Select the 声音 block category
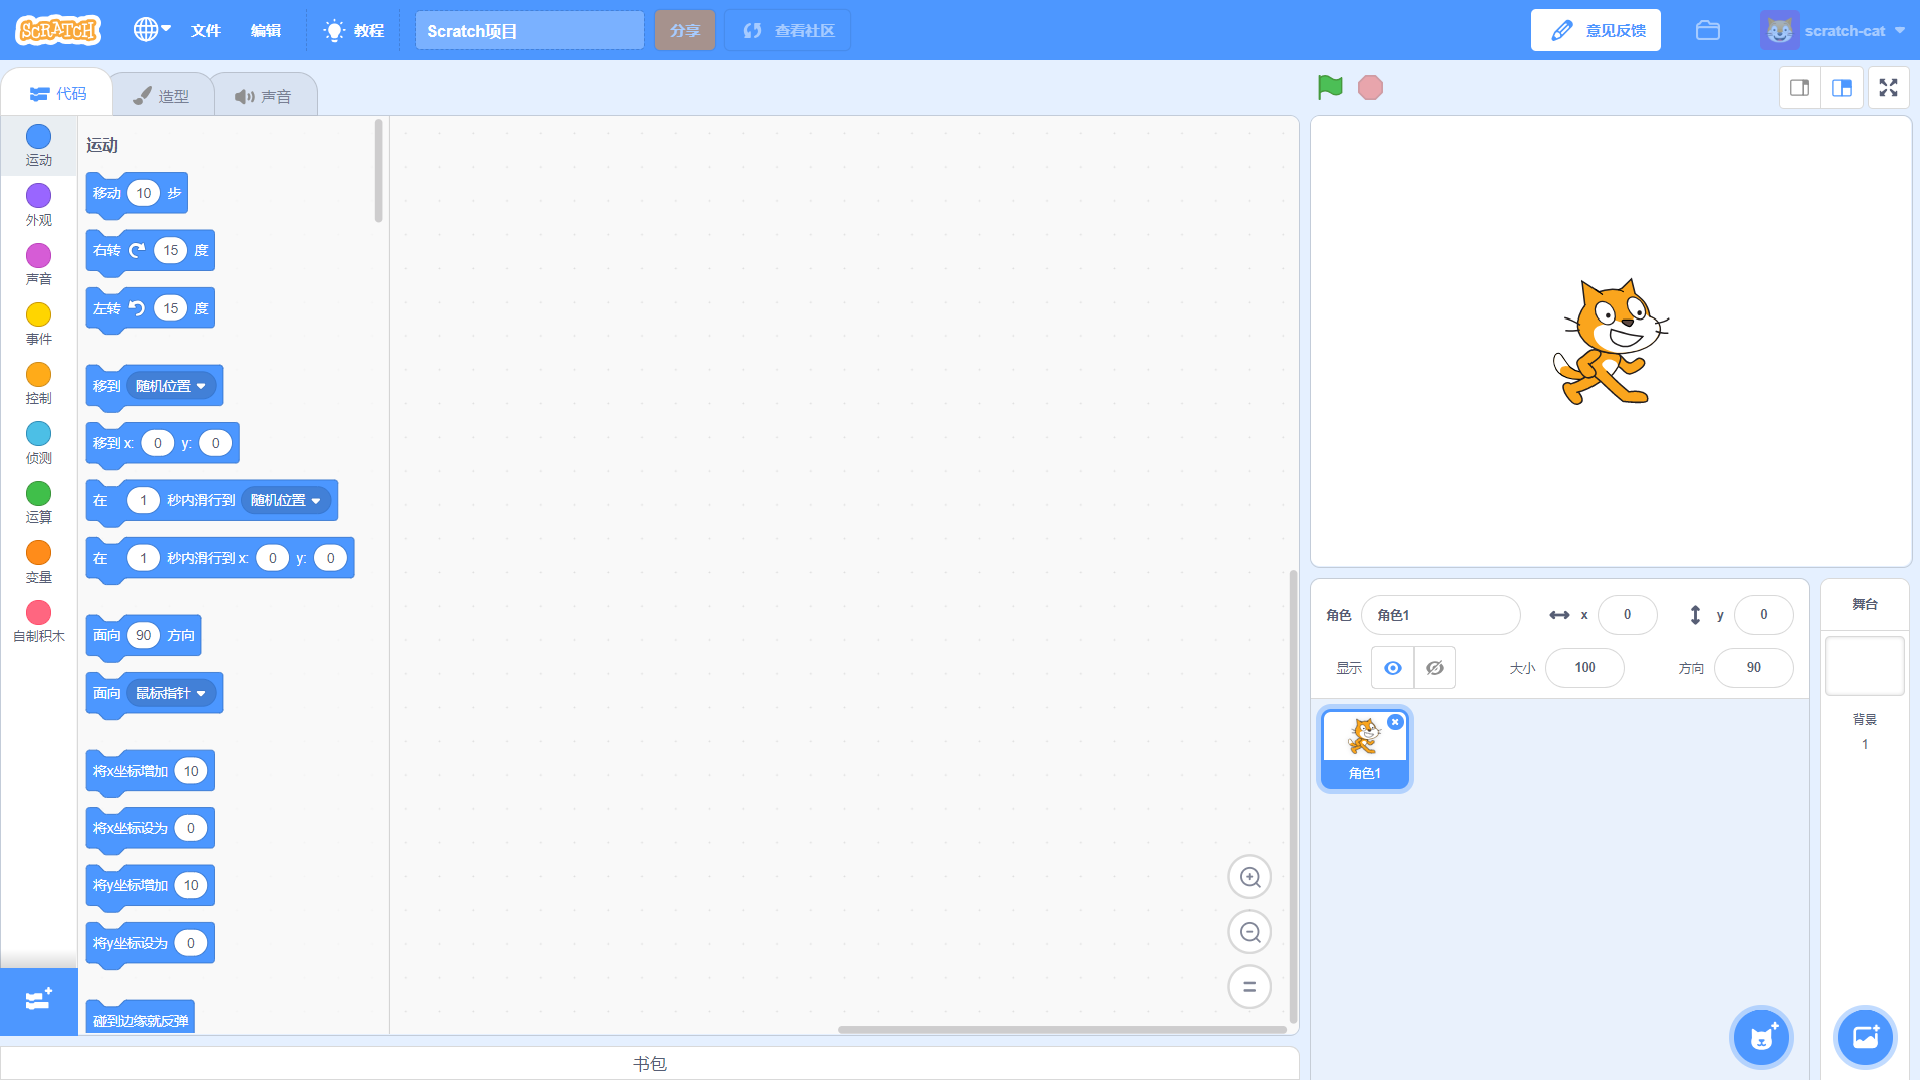The height and width of the screenshot is (1080, 1920). pyautogui.click(x=38, y=264)
